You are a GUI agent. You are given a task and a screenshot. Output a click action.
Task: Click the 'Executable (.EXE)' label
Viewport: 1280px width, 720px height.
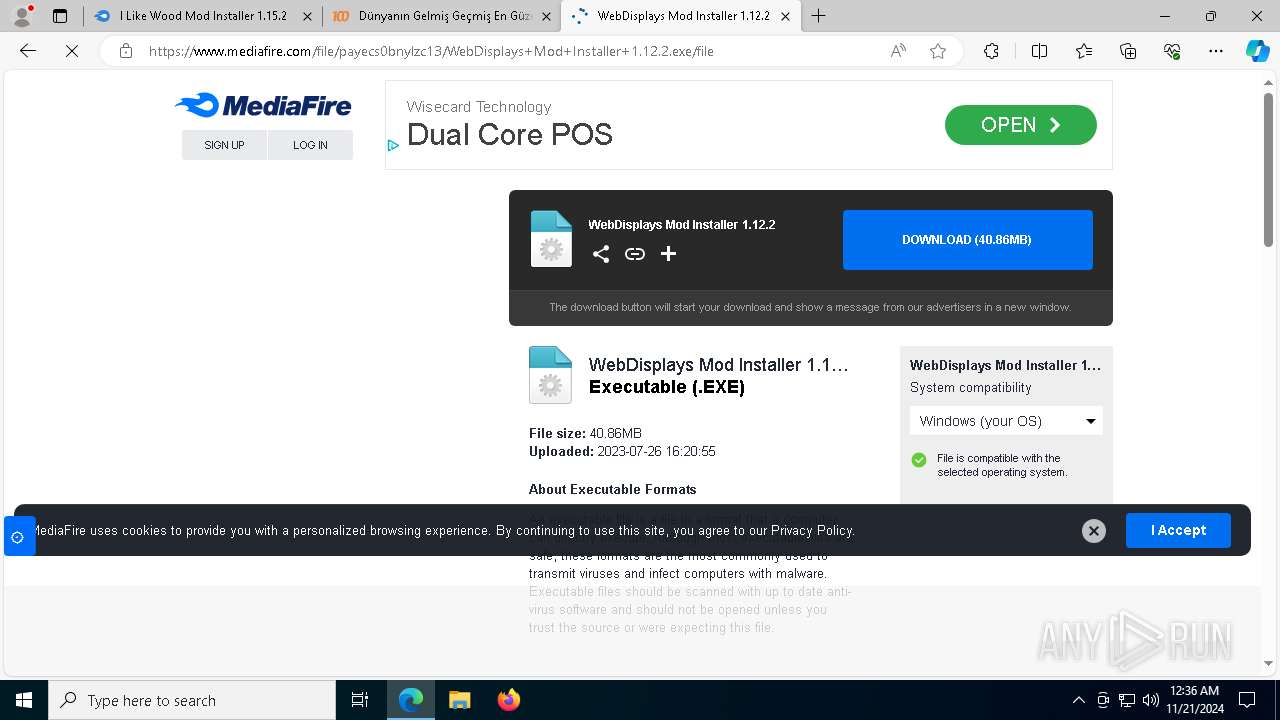(x=667, y=387)
